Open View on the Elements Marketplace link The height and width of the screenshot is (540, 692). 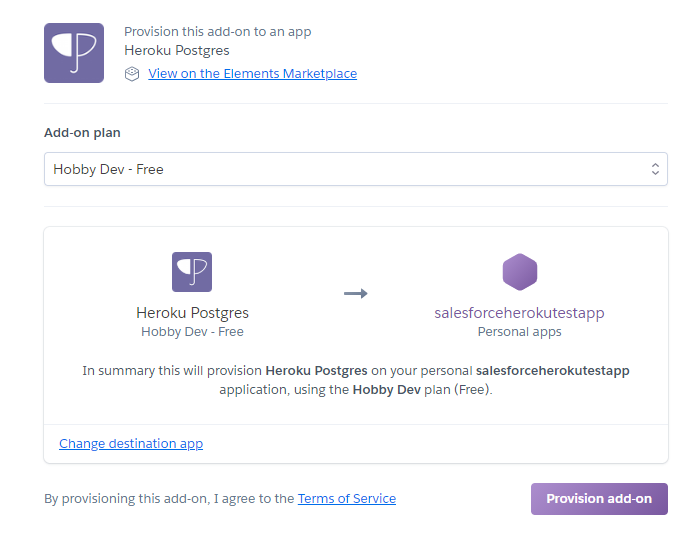tap(252, 74)
